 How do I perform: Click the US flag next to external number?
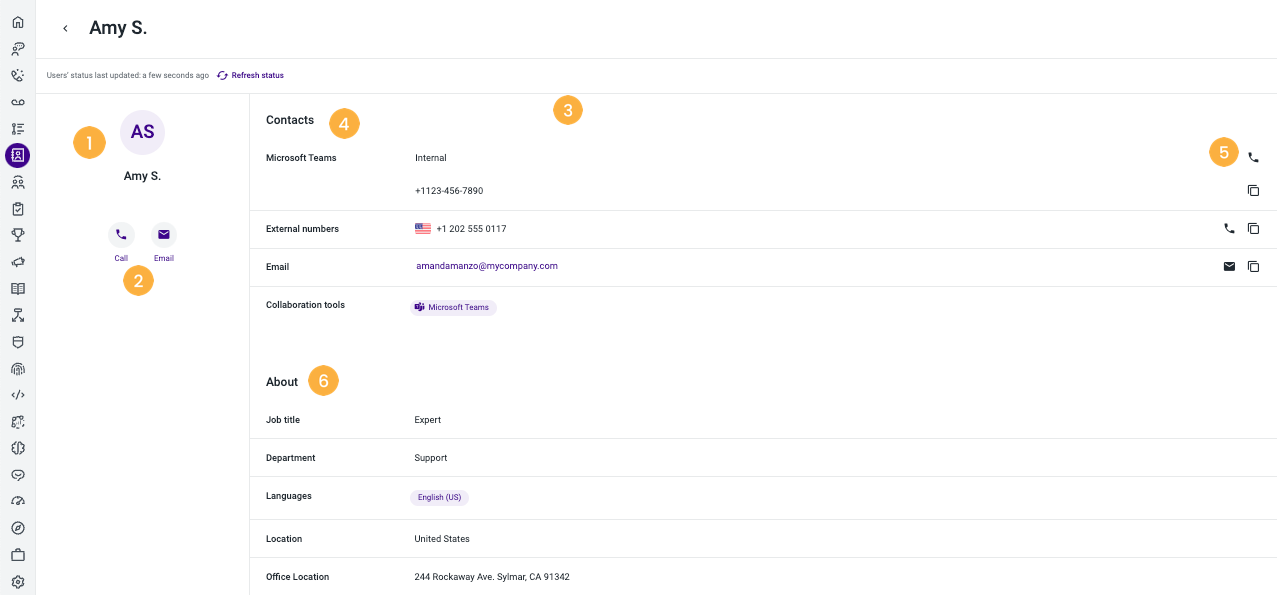[423, 229]
